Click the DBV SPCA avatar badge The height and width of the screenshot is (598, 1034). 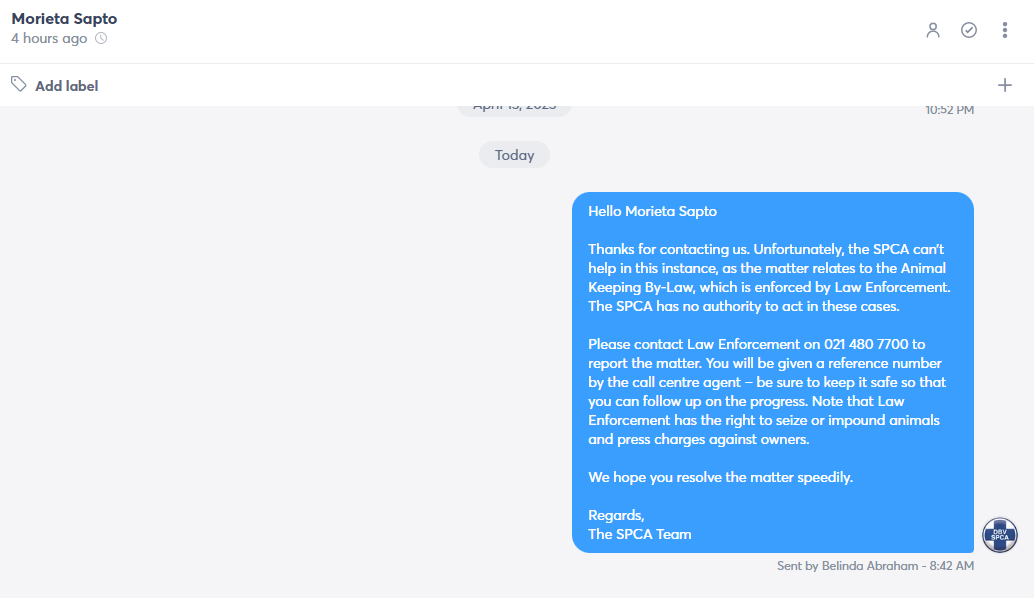click(x=1000, y=535)
